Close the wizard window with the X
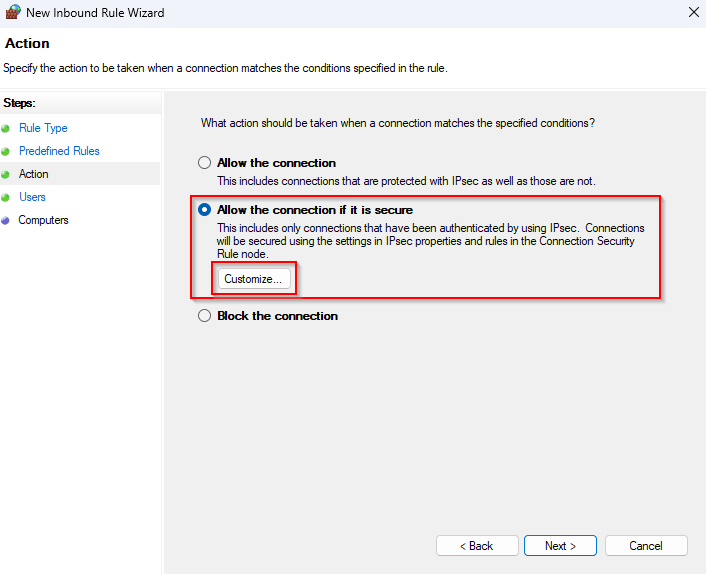The width and height of the screenshot is (706, 574). click(x=693, y=13)
